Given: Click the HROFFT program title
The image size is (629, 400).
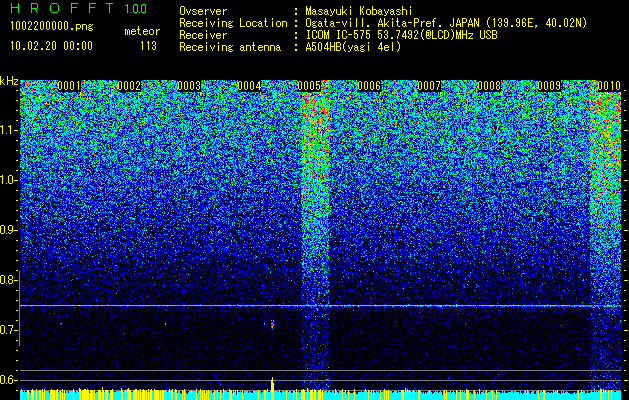Looking at the screenshot, I should pos(62,8).
